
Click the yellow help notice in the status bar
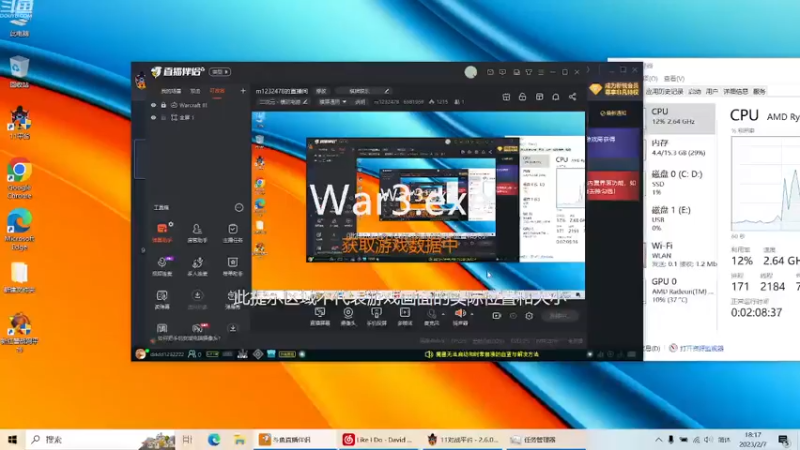(x=482, y=354)
